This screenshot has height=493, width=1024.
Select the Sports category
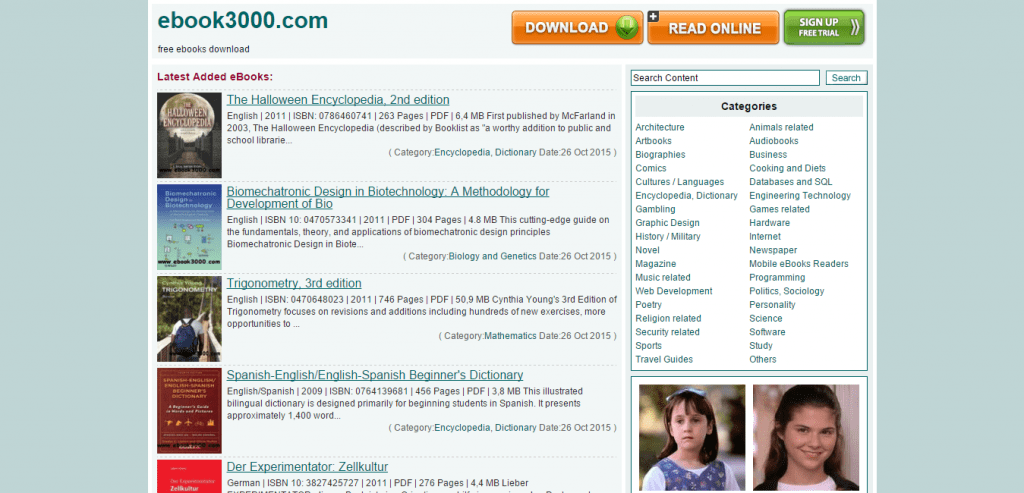[648, 346]
